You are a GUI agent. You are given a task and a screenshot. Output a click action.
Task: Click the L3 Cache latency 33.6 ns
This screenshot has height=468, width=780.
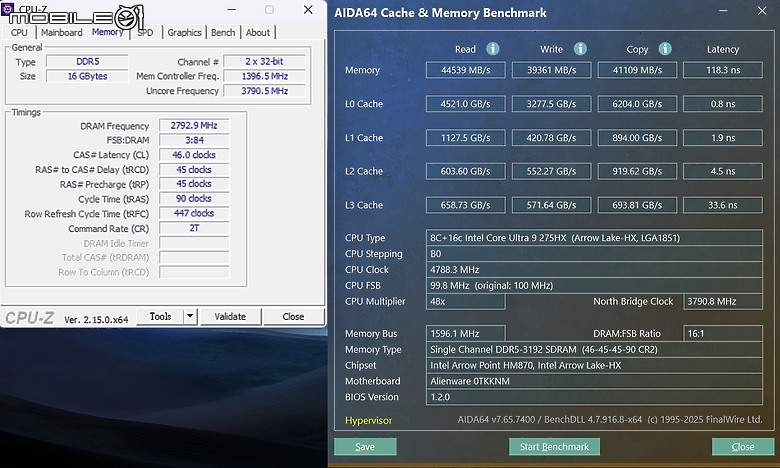[723, 205]
